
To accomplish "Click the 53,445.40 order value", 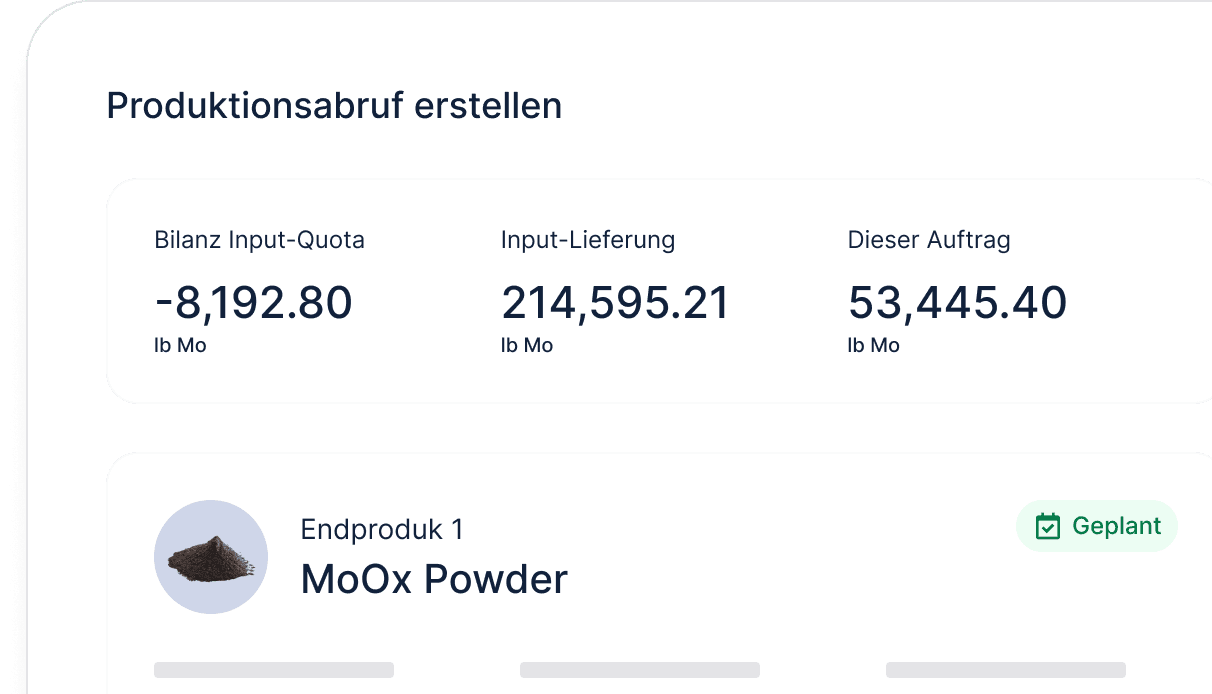I will (957, 302).
